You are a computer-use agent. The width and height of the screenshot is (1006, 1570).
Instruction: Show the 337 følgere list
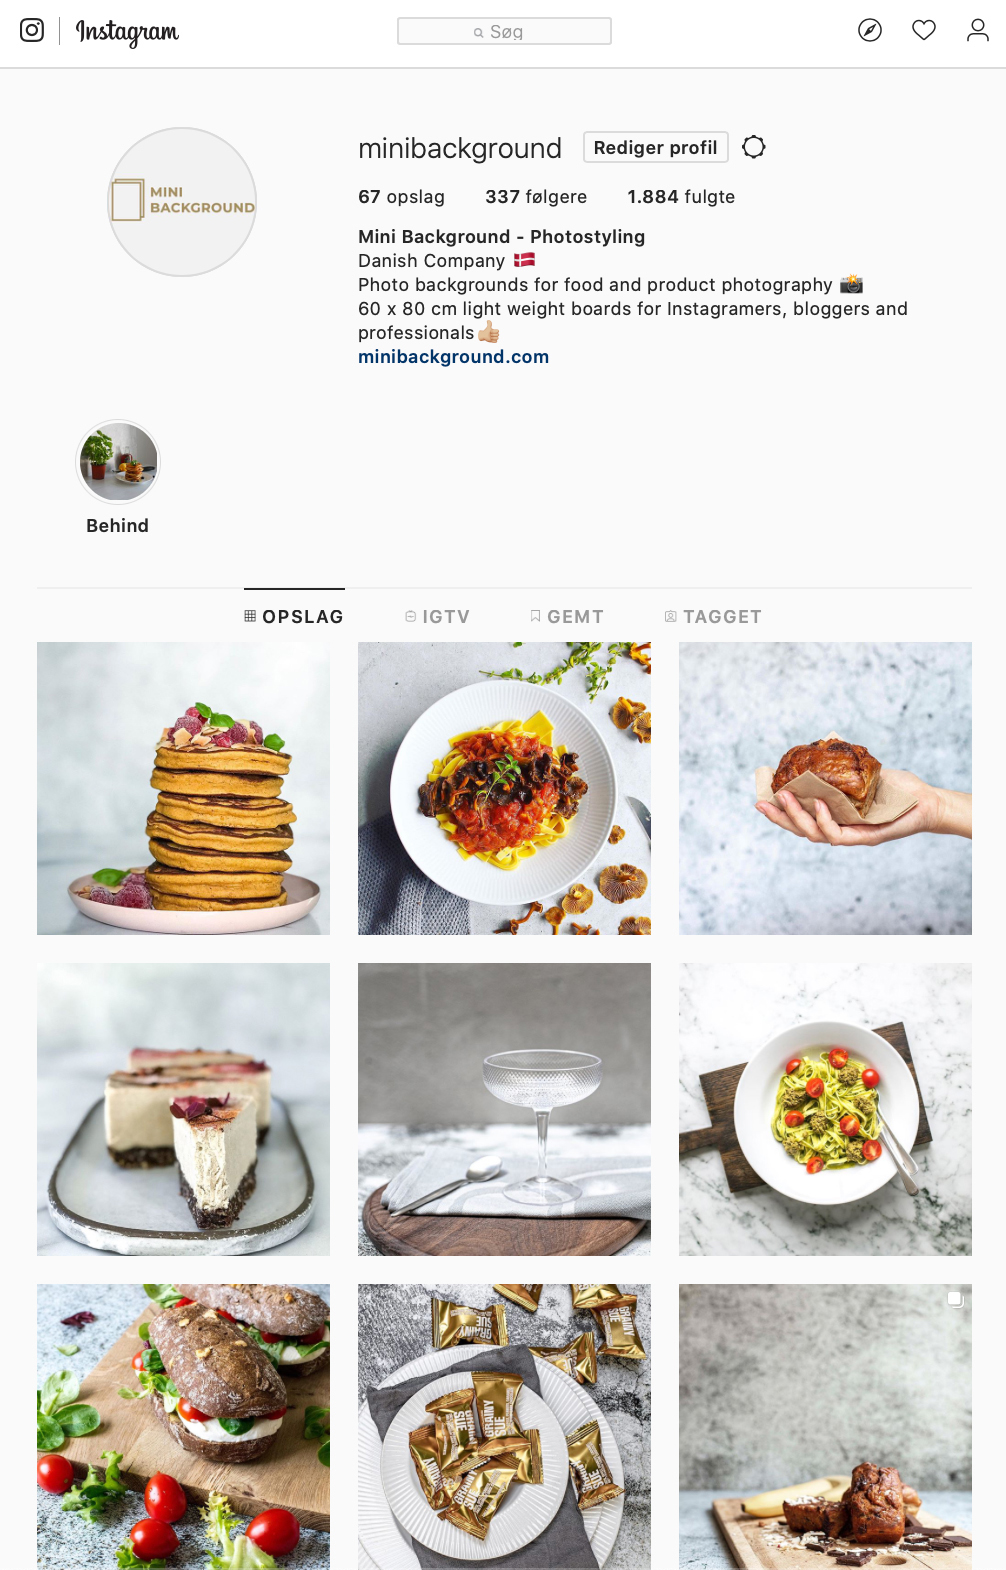(536, 197)
